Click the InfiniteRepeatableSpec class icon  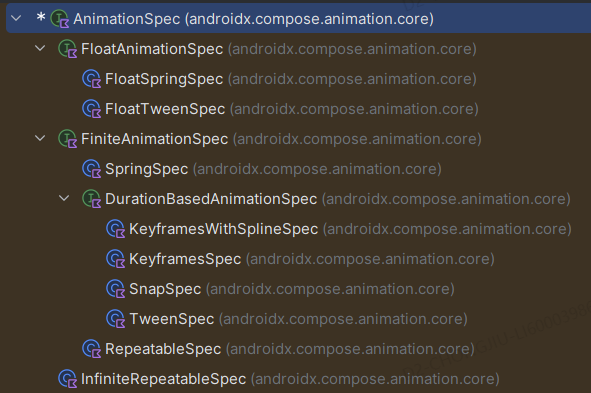pos(68,379)
